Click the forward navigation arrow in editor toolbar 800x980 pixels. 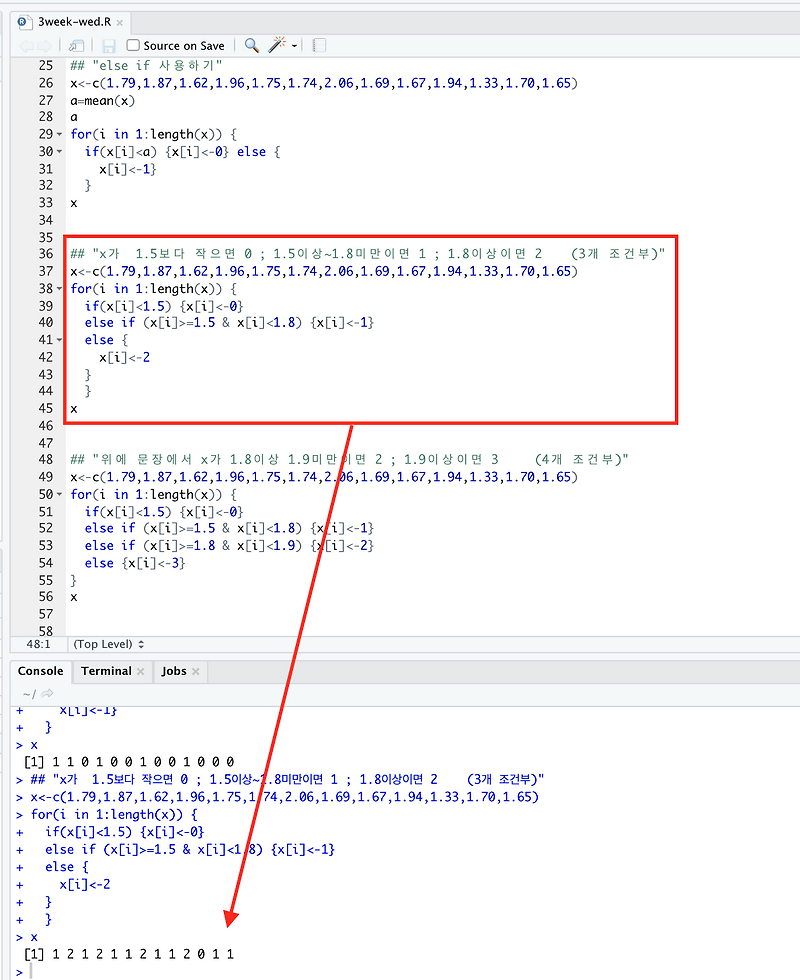pyautogui.click(x=42, y=45)
